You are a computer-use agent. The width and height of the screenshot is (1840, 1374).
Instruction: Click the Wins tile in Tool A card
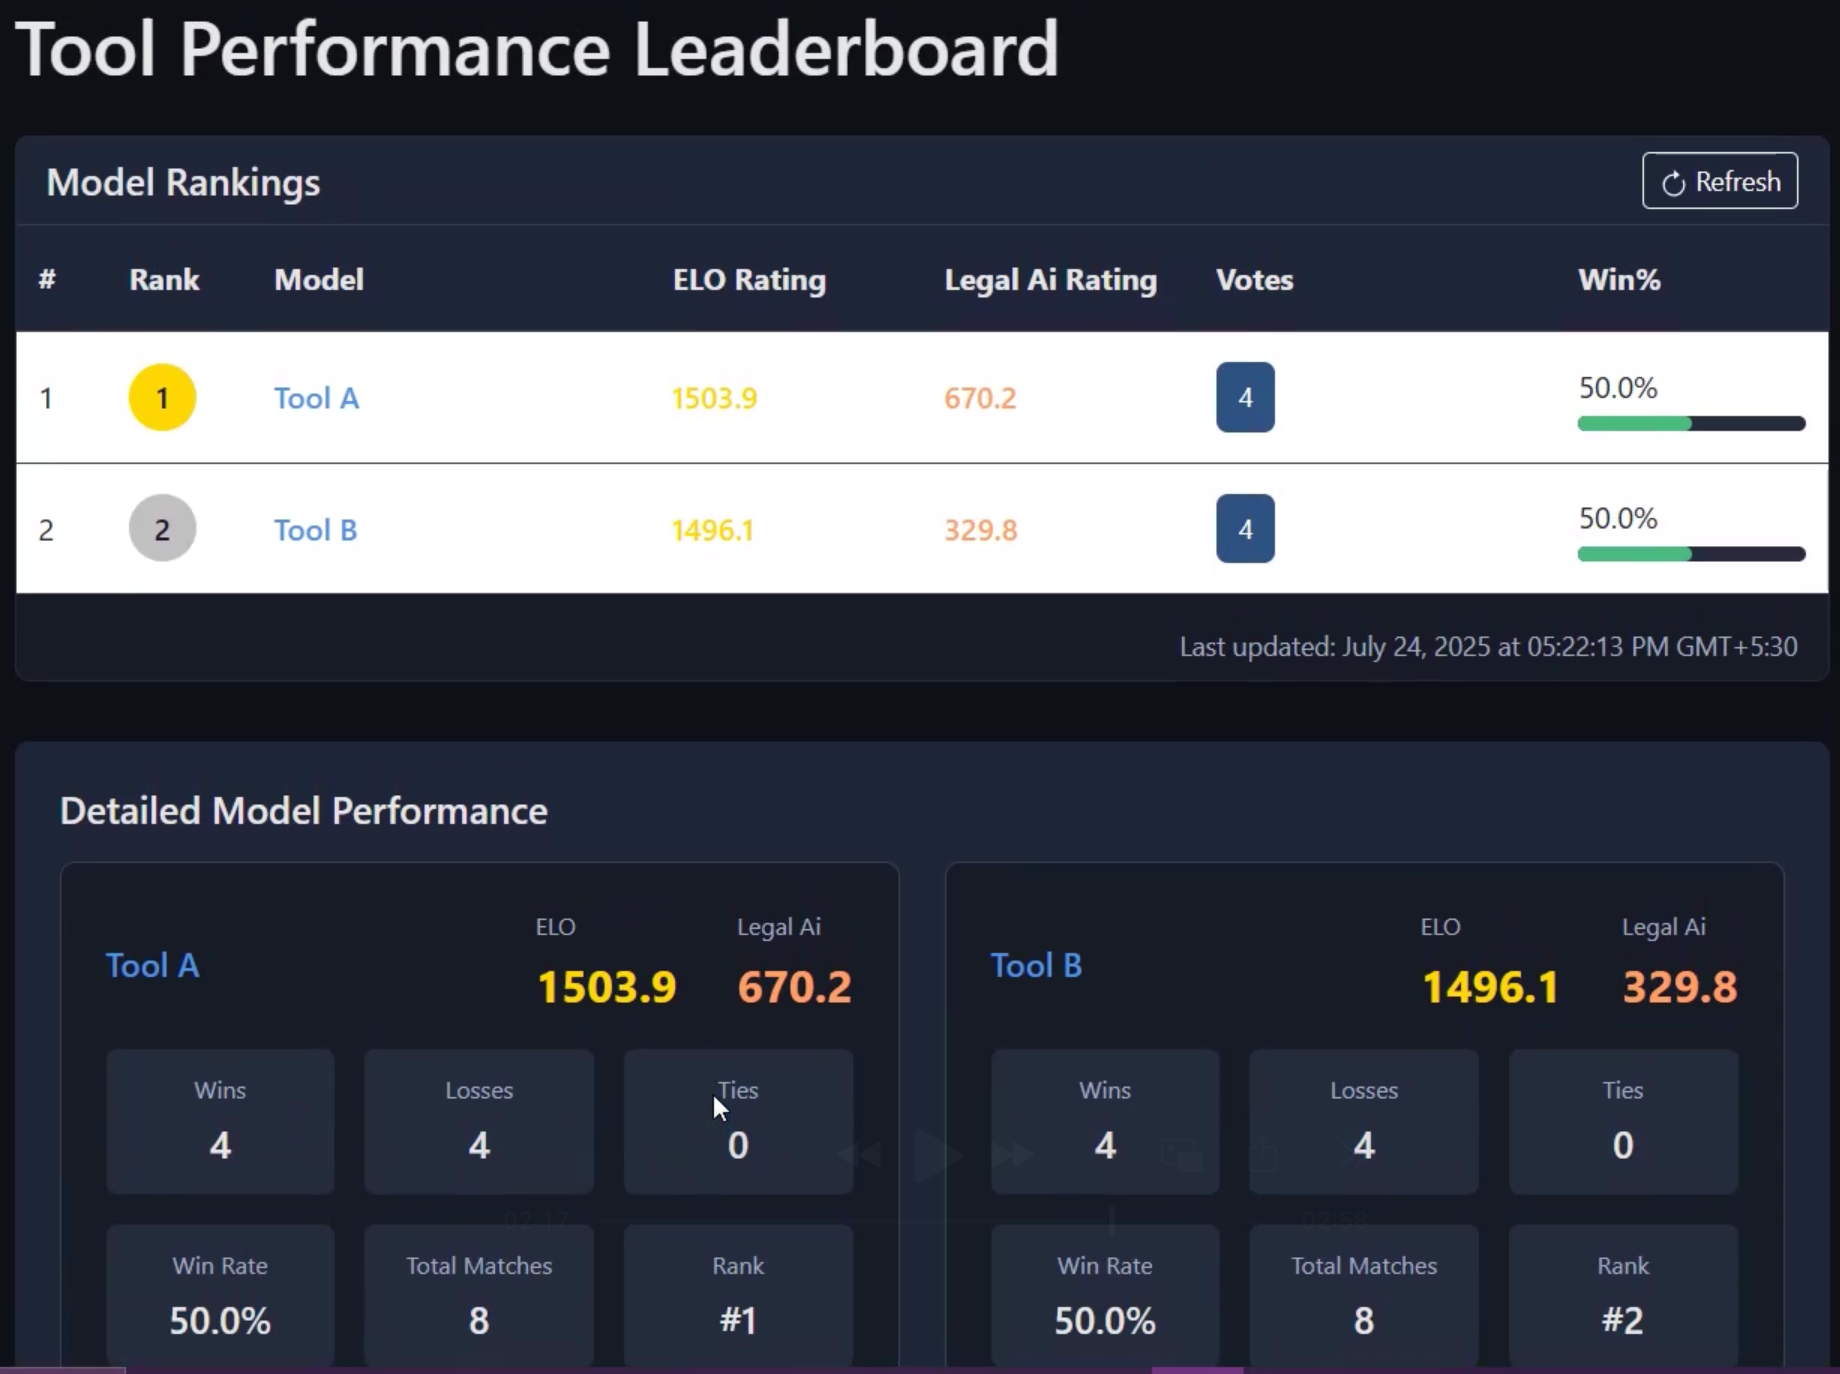tap(220, 1121)
